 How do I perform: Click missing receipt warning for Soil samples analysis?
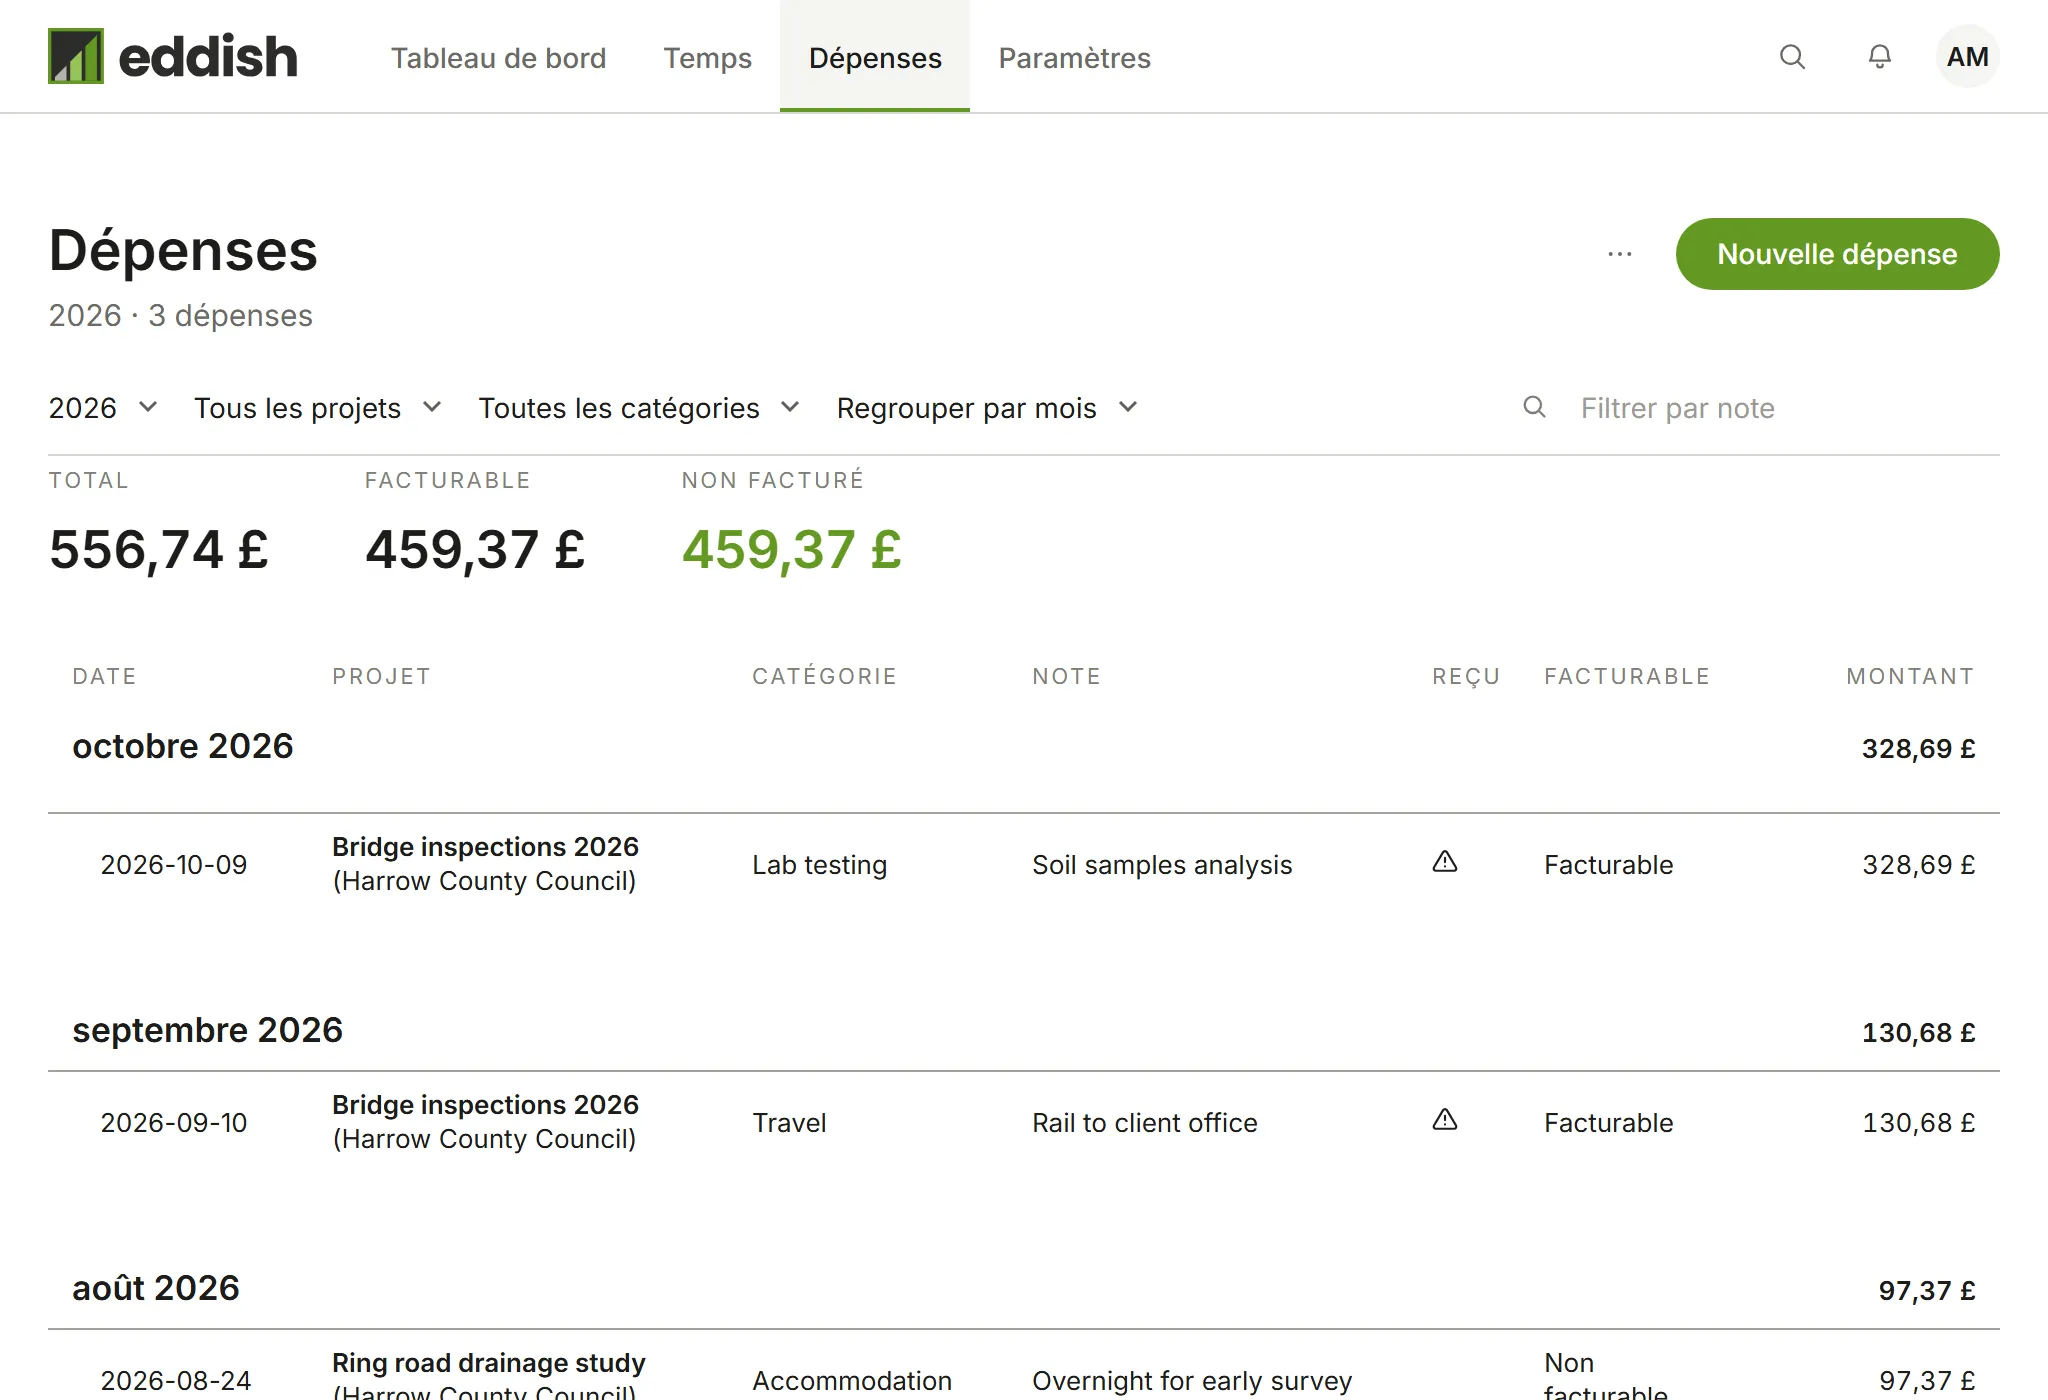[x=1445, y=862]
